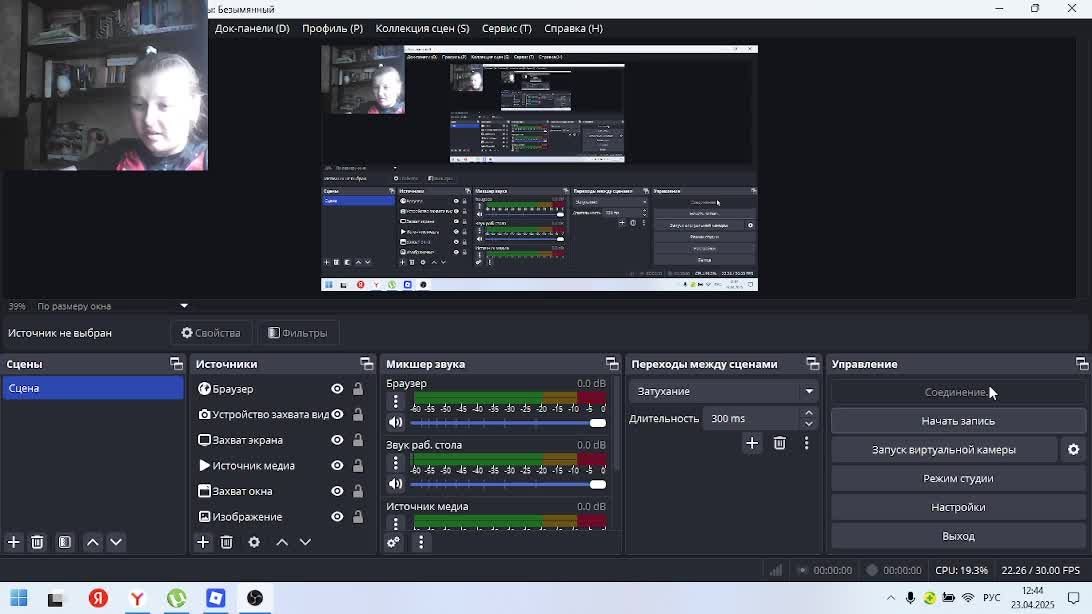This screenshot has width=1092, height=614.
Task: Open virtual camera settings gear
Action: point(1073,450)
